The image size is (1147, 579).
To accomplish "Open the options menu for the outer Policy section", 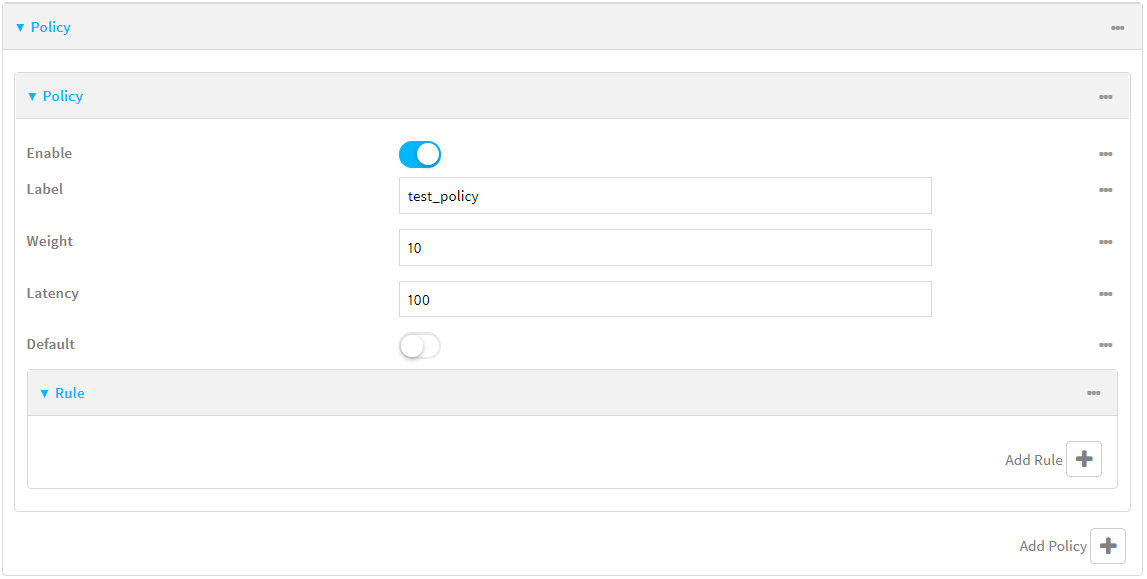I will 1117,28.
